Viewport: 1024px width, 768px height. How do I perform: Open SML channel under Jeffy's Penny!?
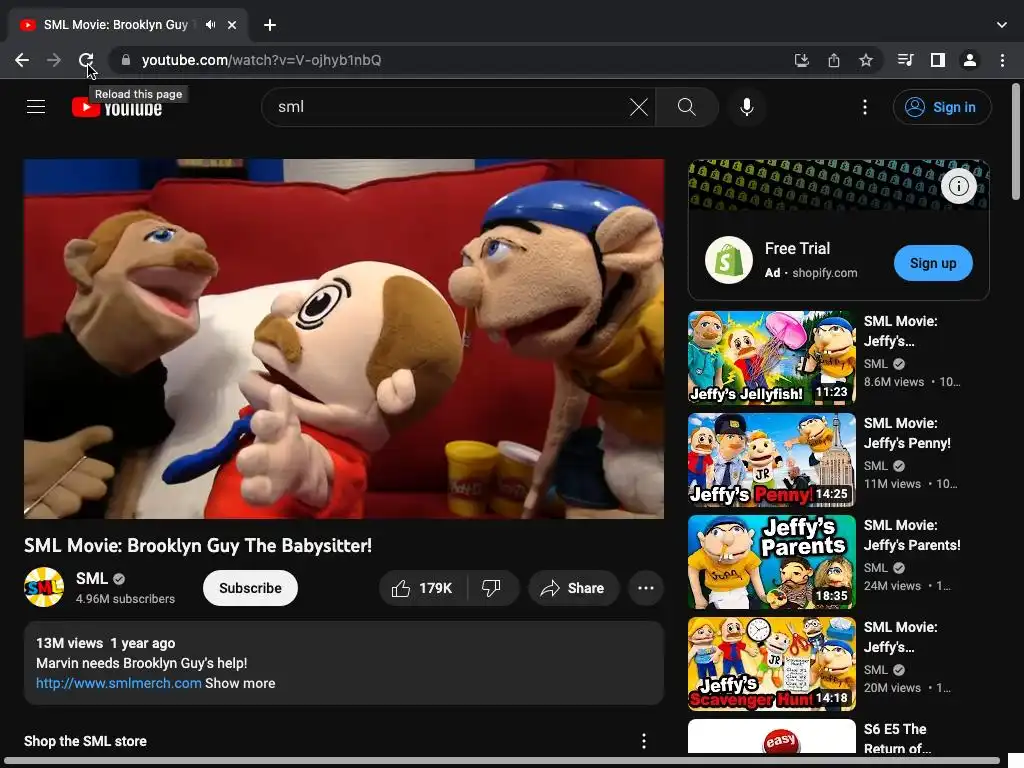click(876, 466)
